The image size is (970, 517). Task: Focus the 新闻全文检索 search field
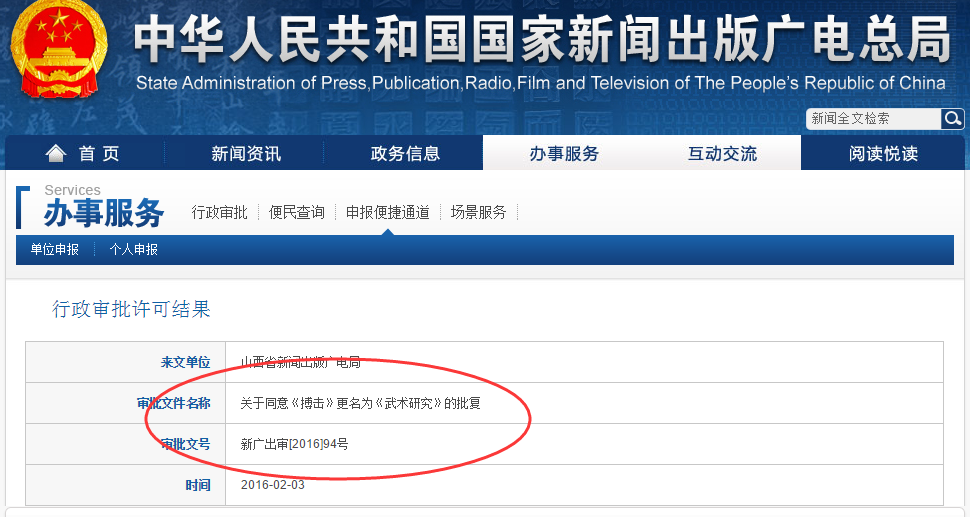point(873,118)
